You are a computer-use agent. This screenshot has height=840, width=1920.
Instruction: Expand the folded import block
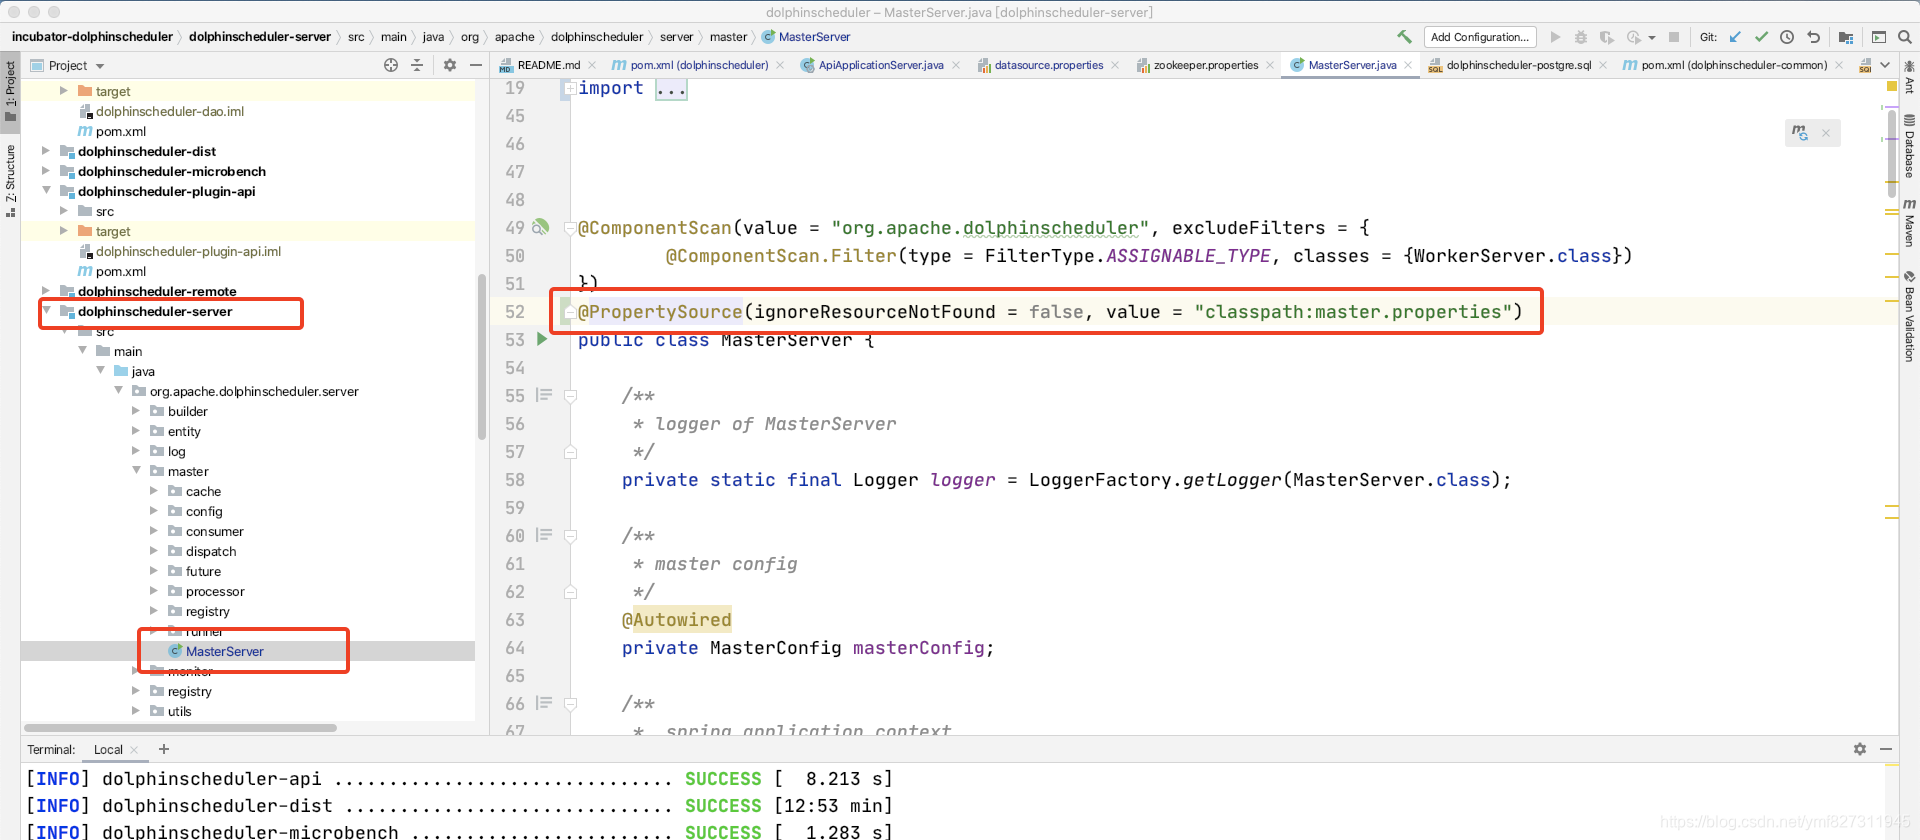[x=569, y=88]
